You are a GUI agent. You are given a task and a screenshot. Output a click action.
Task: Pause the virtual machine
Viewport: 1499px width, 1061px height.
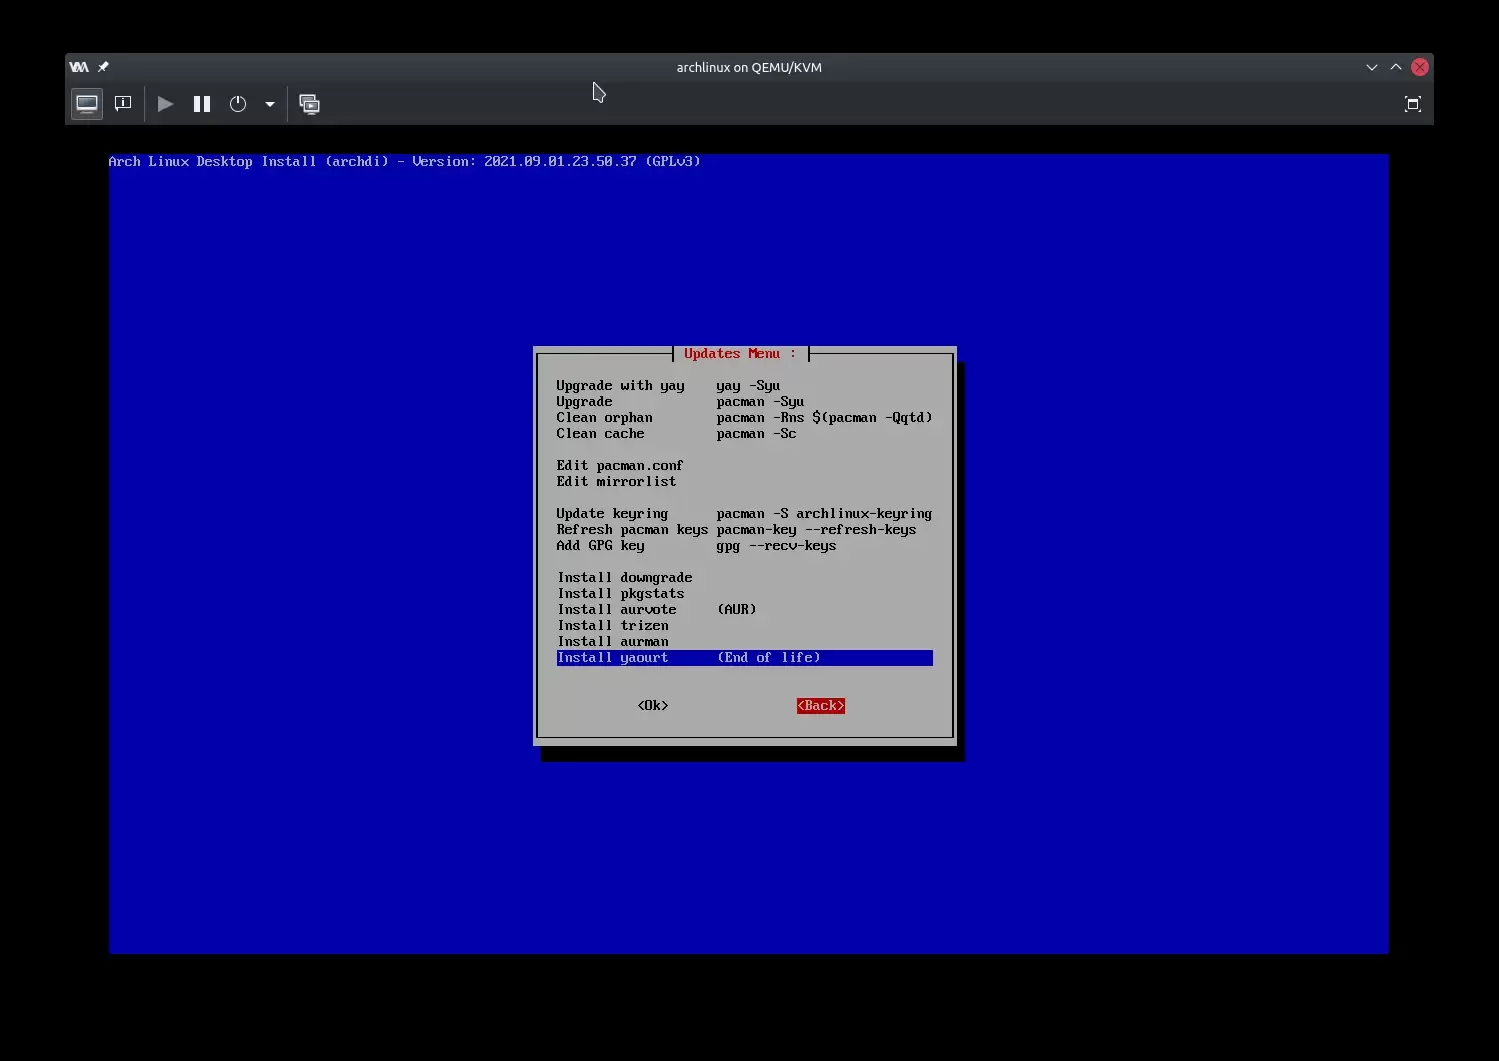point(202,104)
